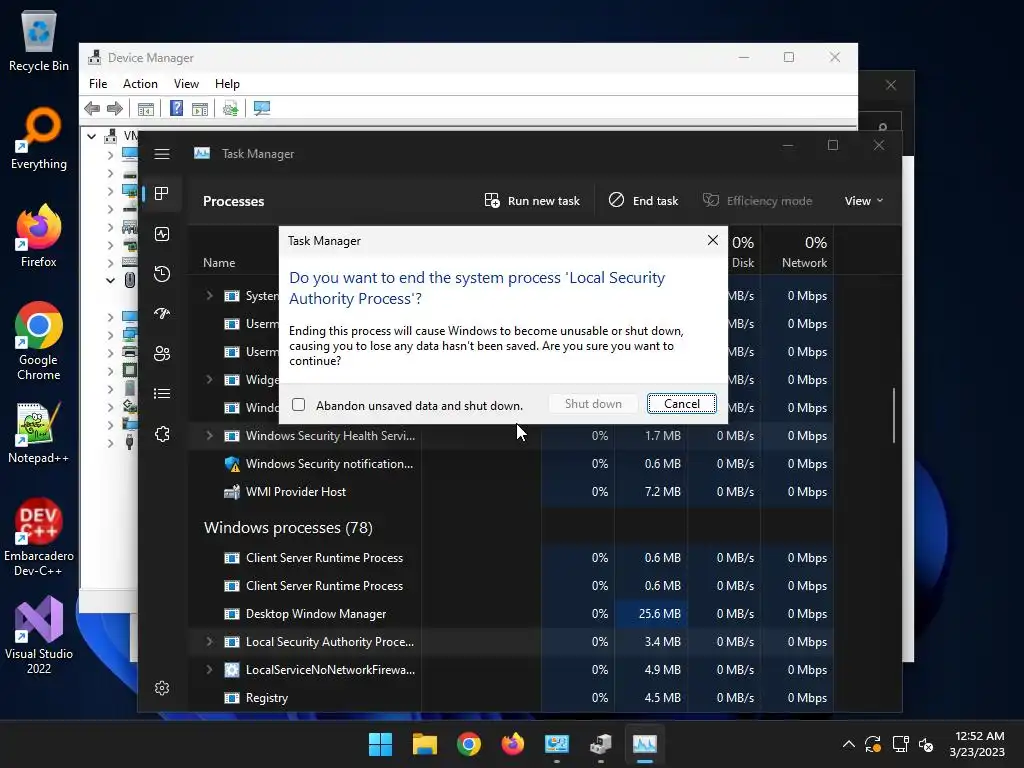Open Services page in Task Manager sidebar

pos(161,434)
